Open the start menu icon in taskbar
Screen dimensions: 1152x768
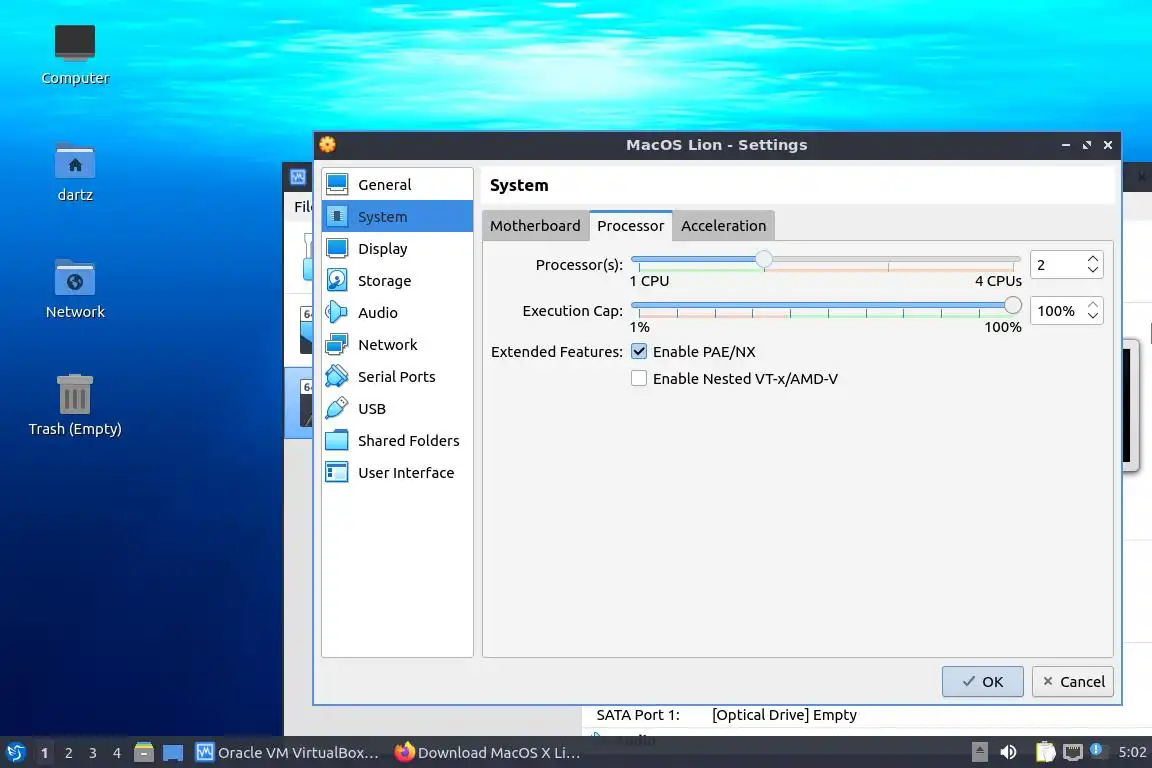coord(15,753)
